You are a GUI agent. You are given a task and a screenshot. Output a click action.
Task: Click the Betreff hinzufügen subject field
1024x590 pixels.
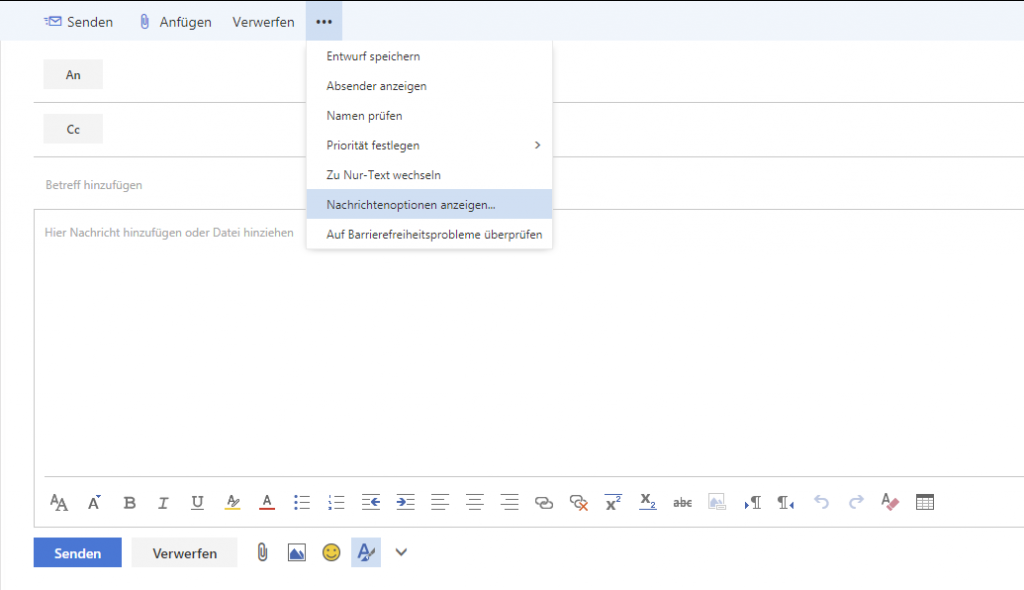pyautogui.click(x=300, y=185)
